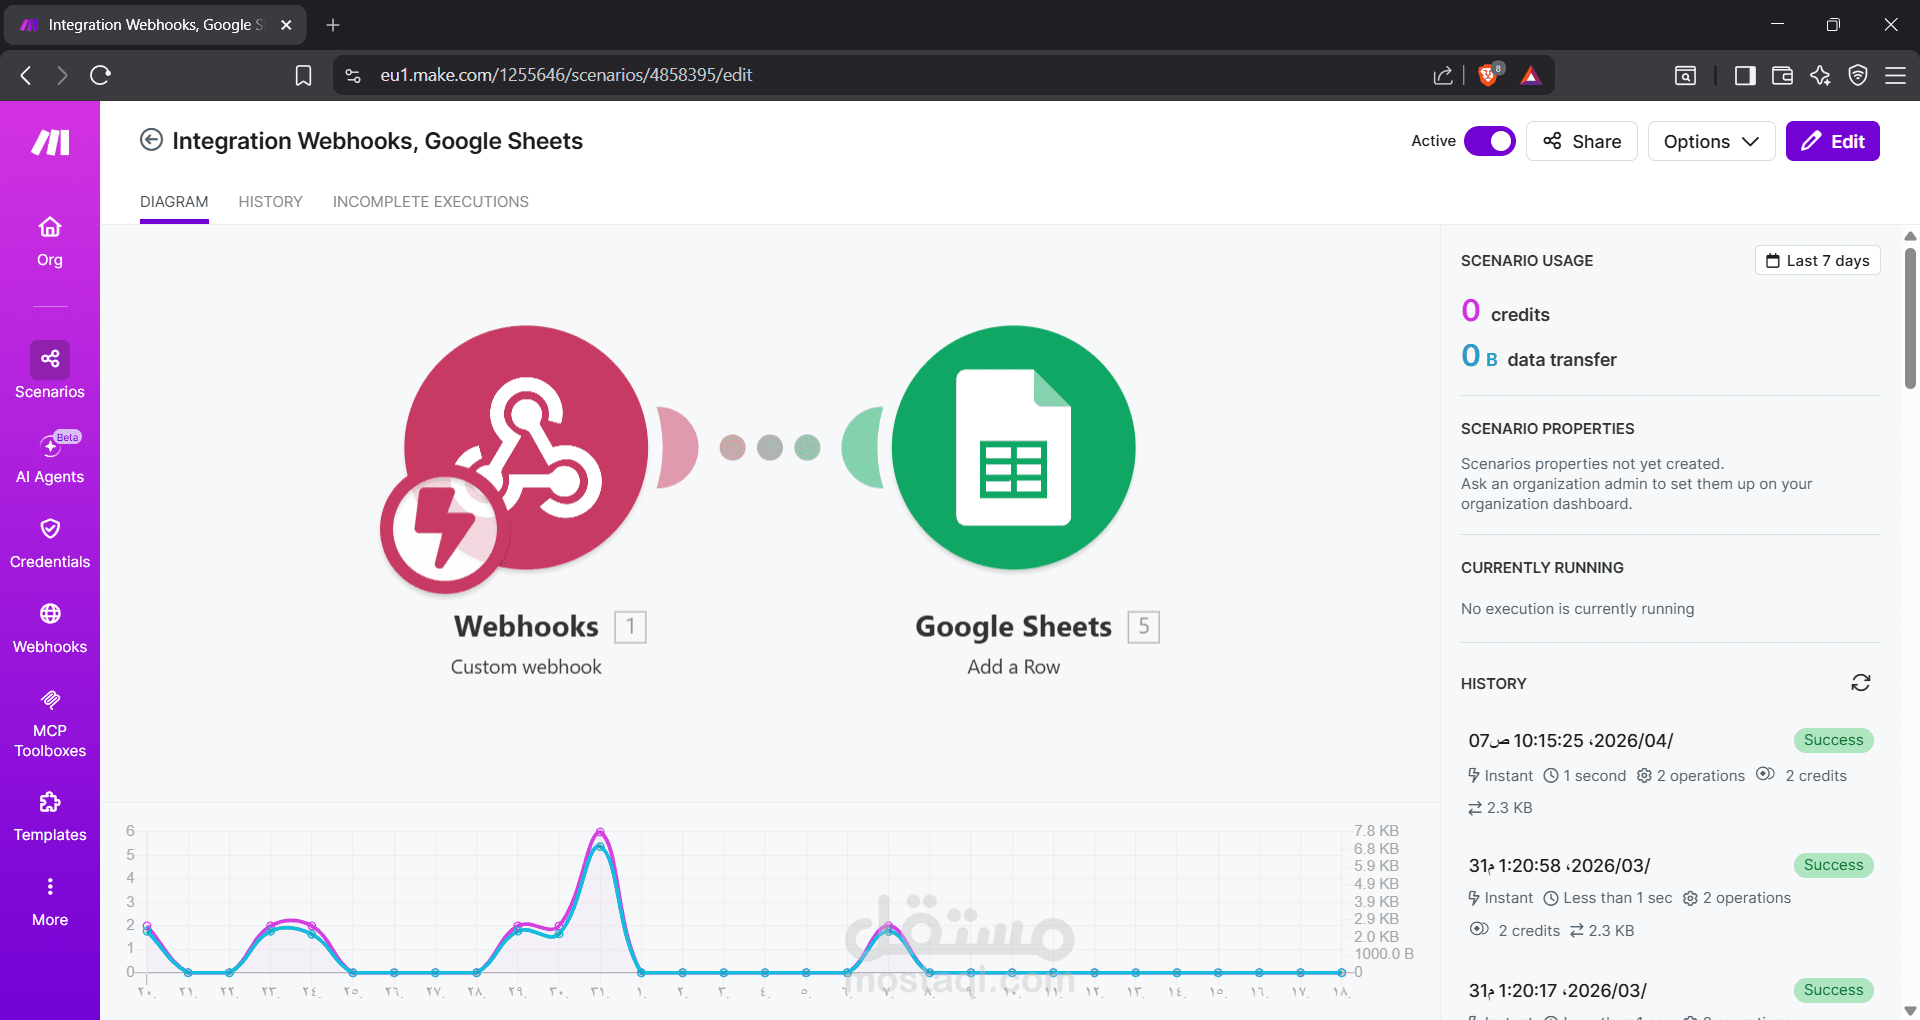
Task: Click the Scenarios properties not yet created text
Action: (x=1592, y=464)
